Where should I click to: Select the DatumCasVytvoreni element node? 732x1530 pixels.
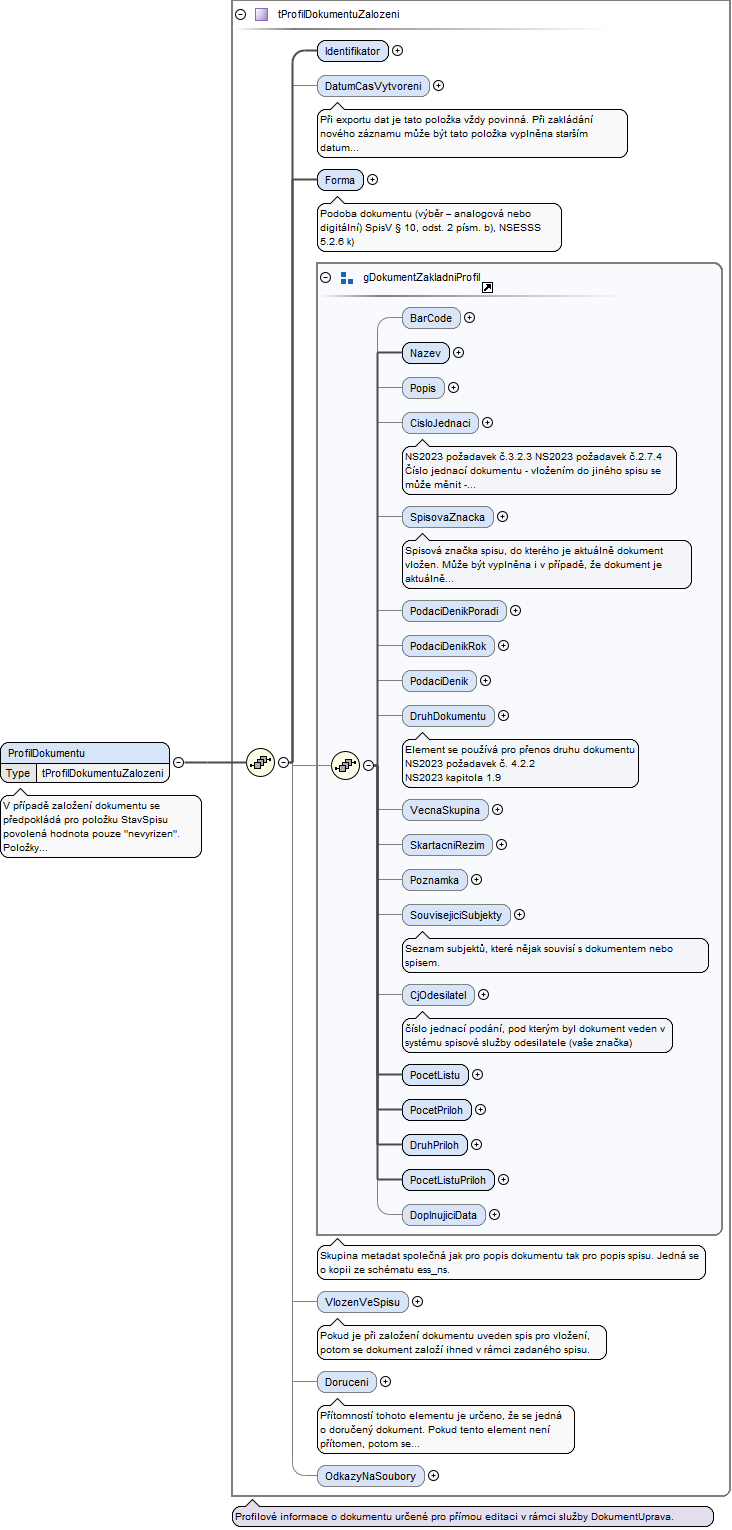[x=372, y=86]
